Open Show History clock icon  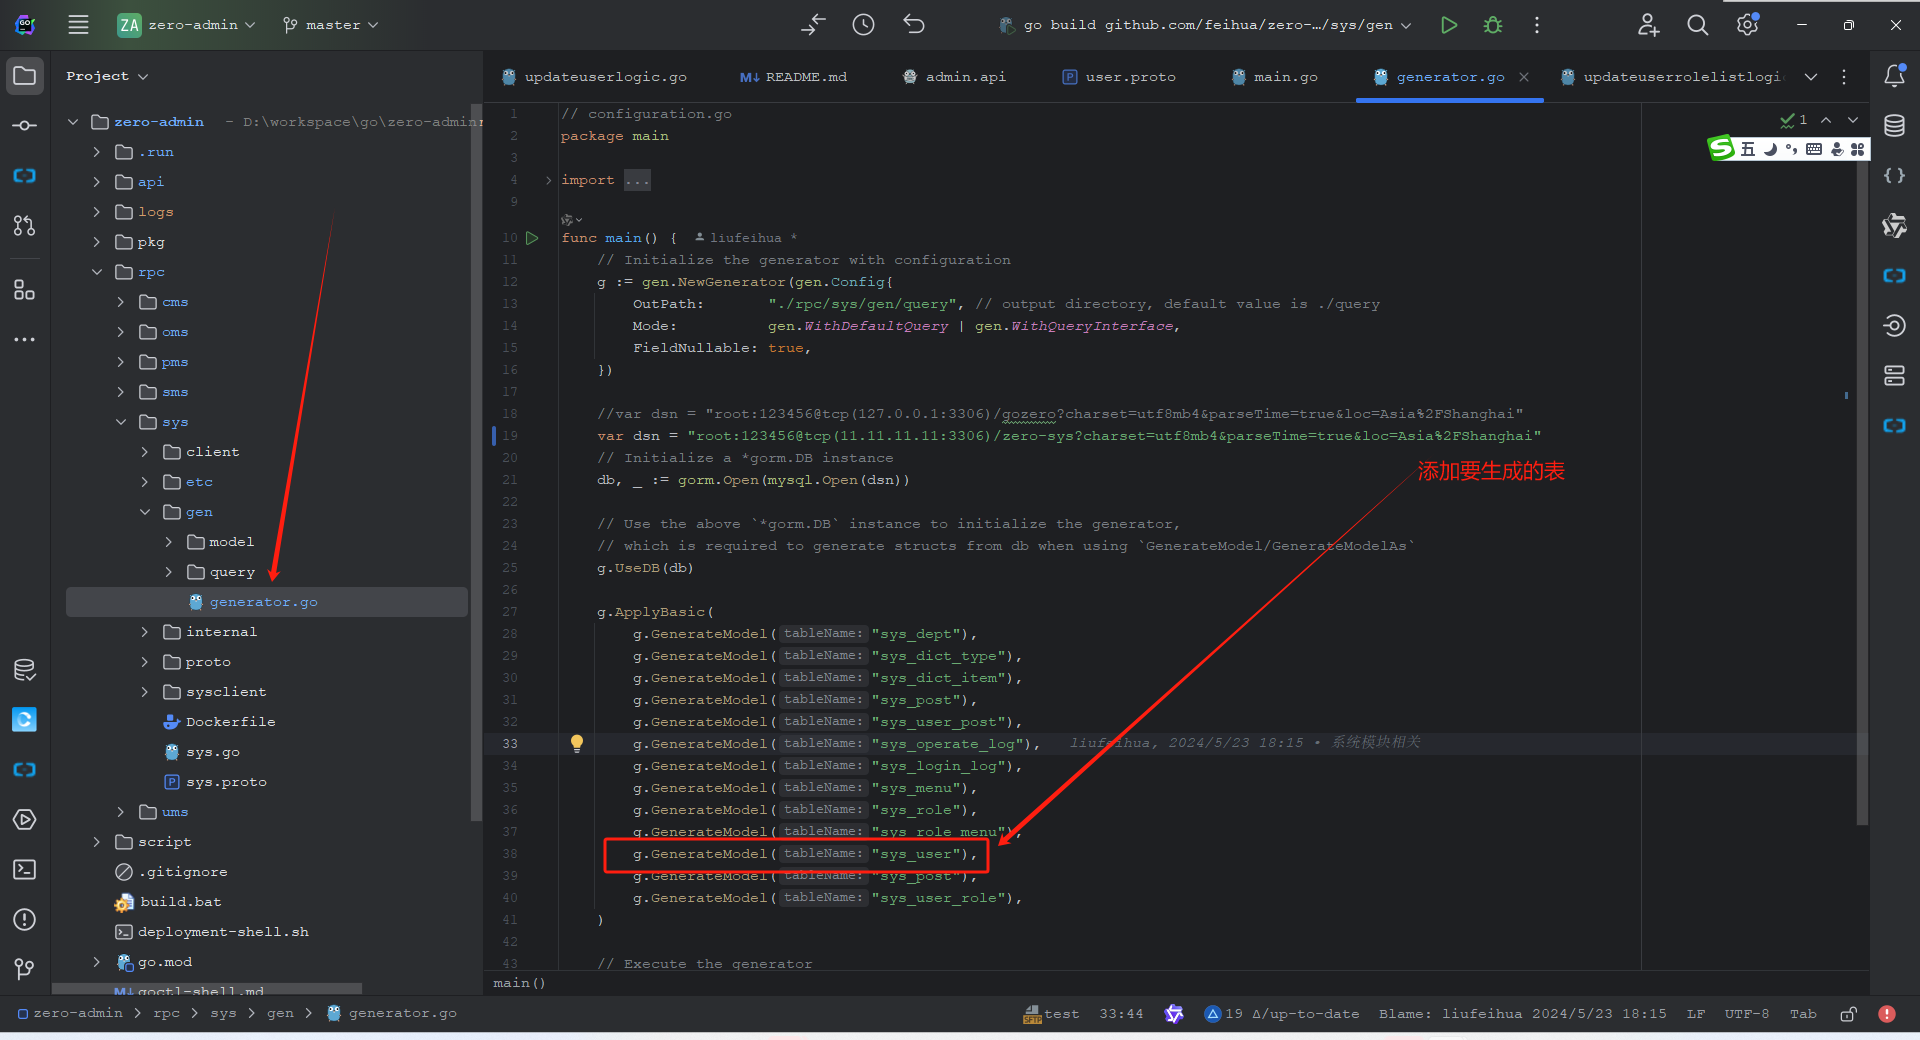864,25
